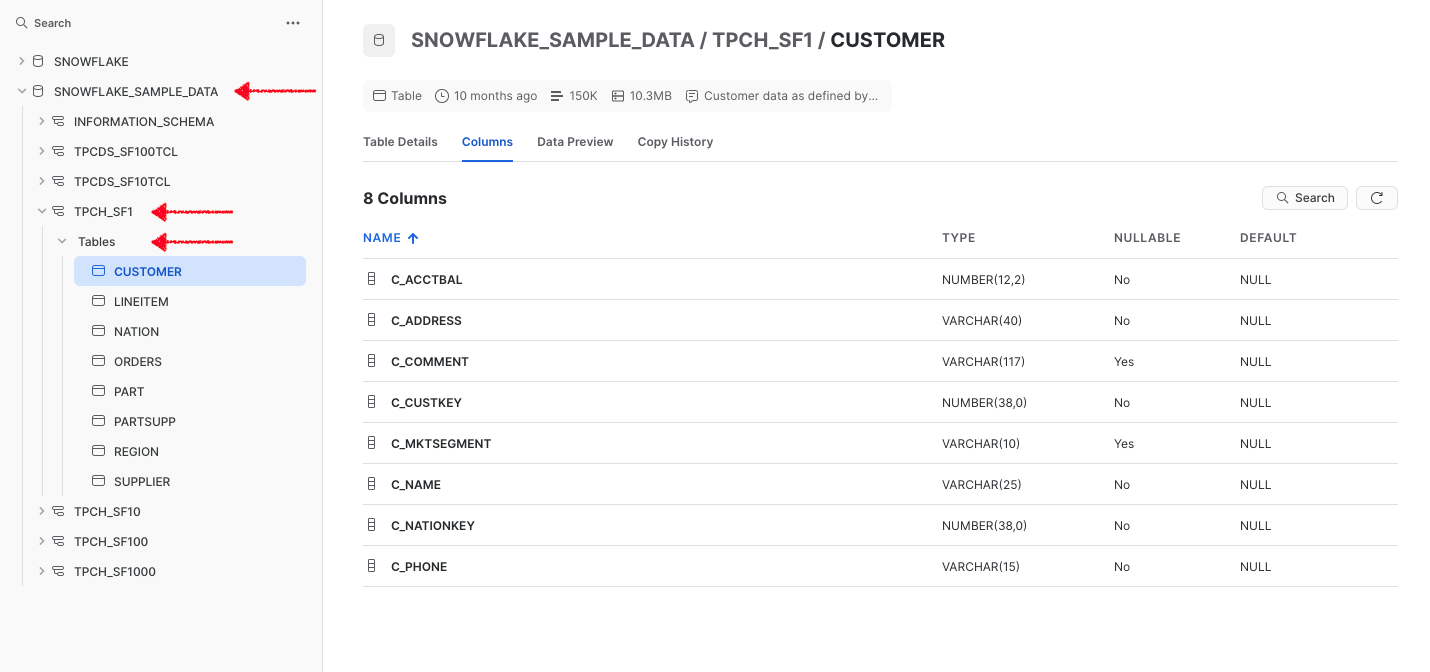Click the SNOWFLAKE database icon
This screenshot has height=672, width=1430.
point(38,61)
